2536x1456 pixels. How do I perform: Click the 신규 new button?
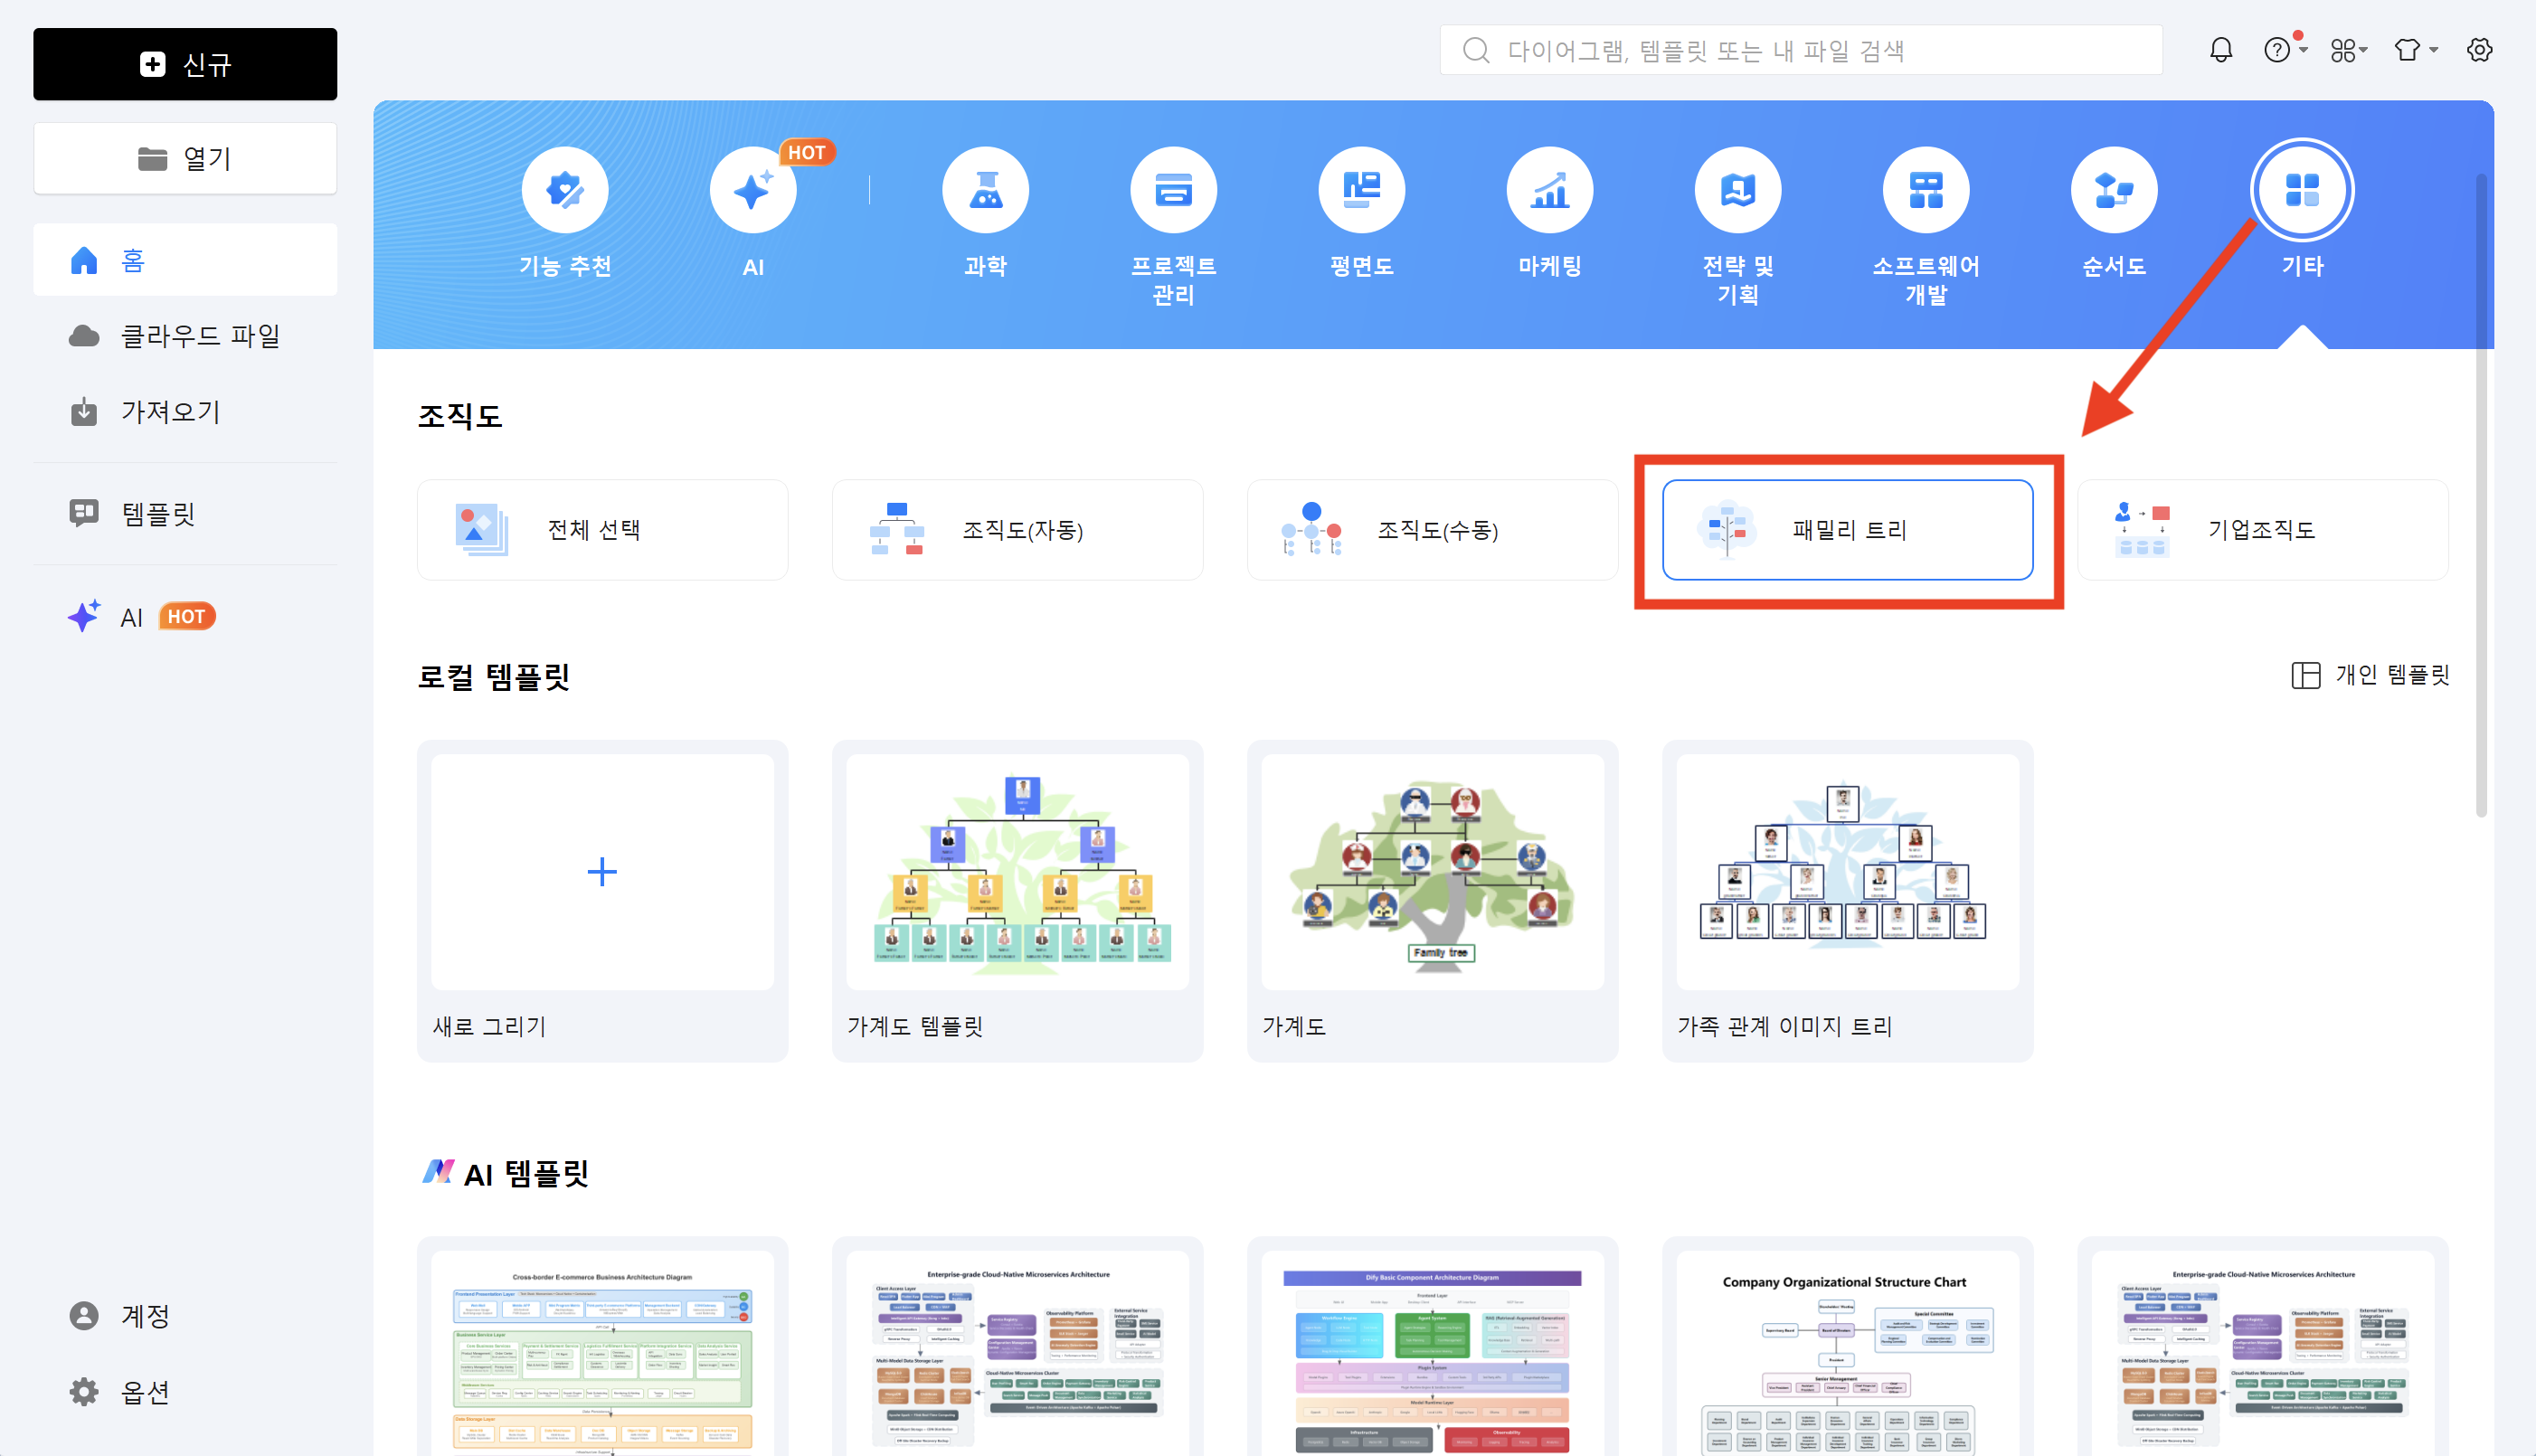[185, 64]
